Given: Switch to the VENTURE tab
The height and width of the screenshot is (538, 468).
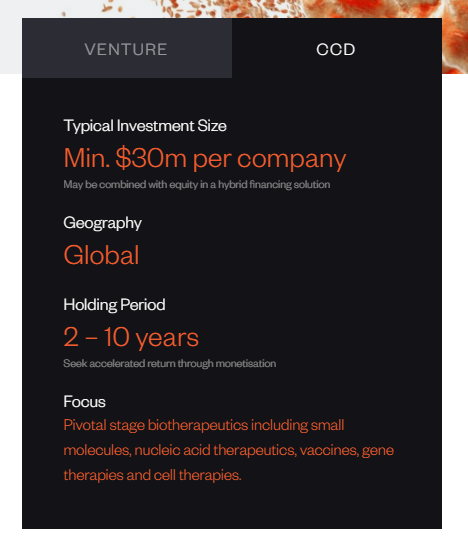Looking at the screenshot, I should tap(127, 48).
